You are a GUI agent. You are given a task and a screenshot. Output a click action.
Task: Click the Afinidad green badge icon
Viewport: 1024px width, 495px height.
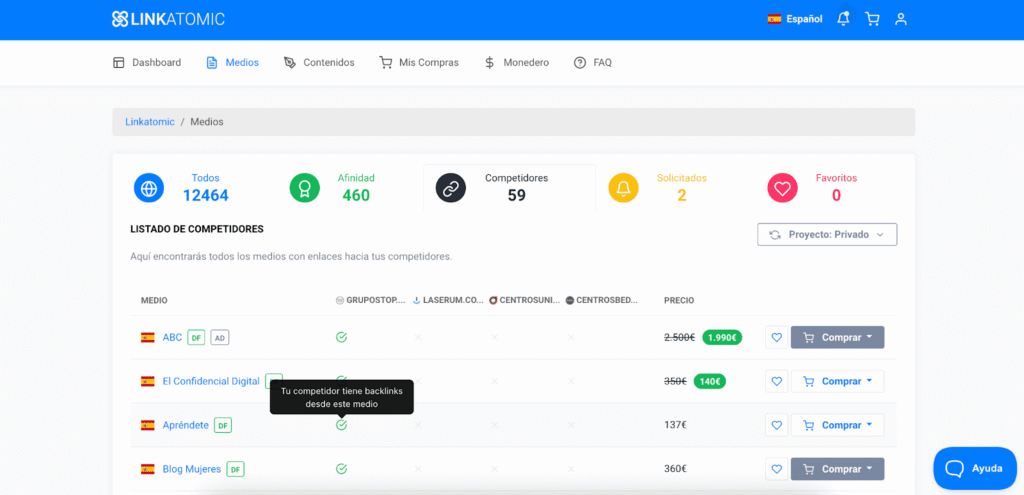305,188
